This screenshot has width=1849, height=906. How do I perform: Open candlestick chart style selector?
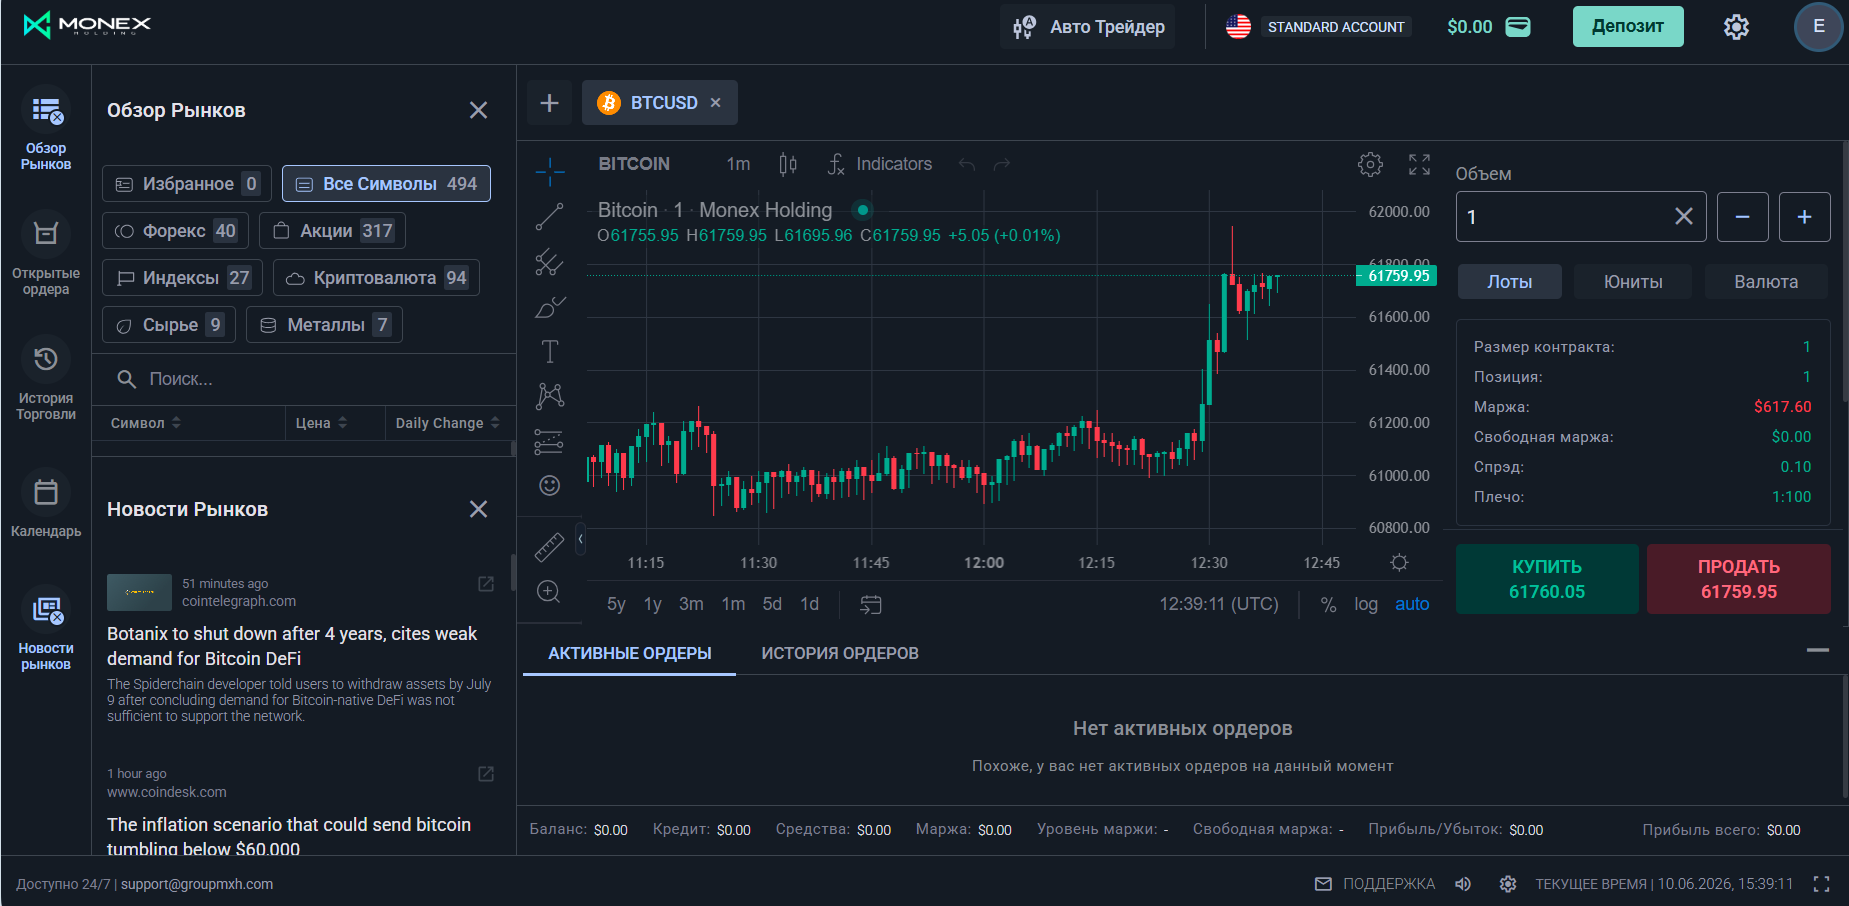[x=788, y=164]
